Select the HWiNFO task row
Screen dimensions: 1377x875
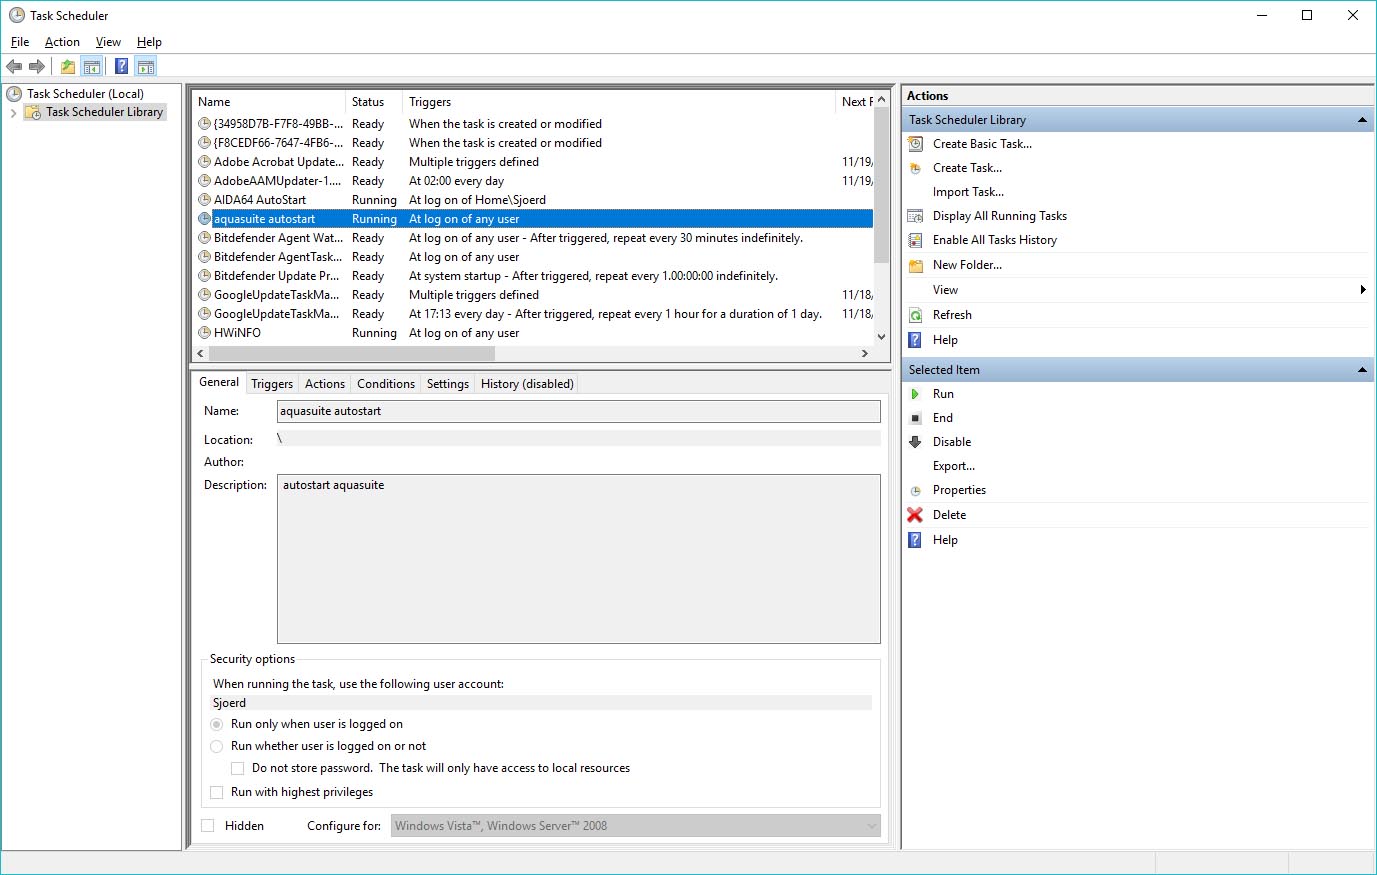(237, 333)
